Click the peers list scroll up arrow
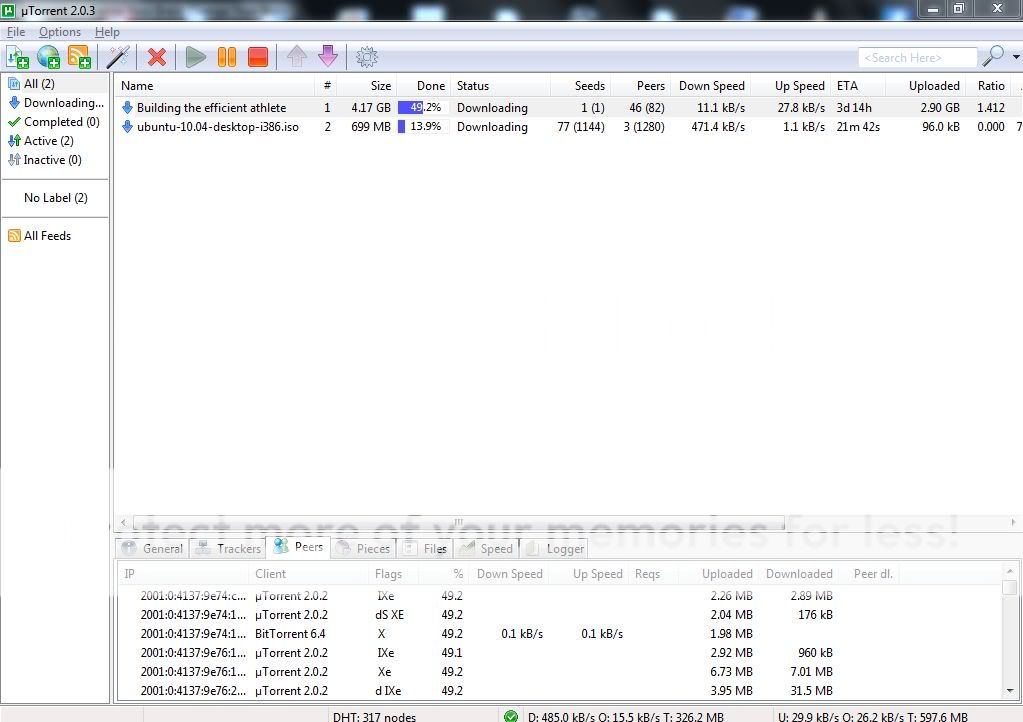 coord(1010,571)
